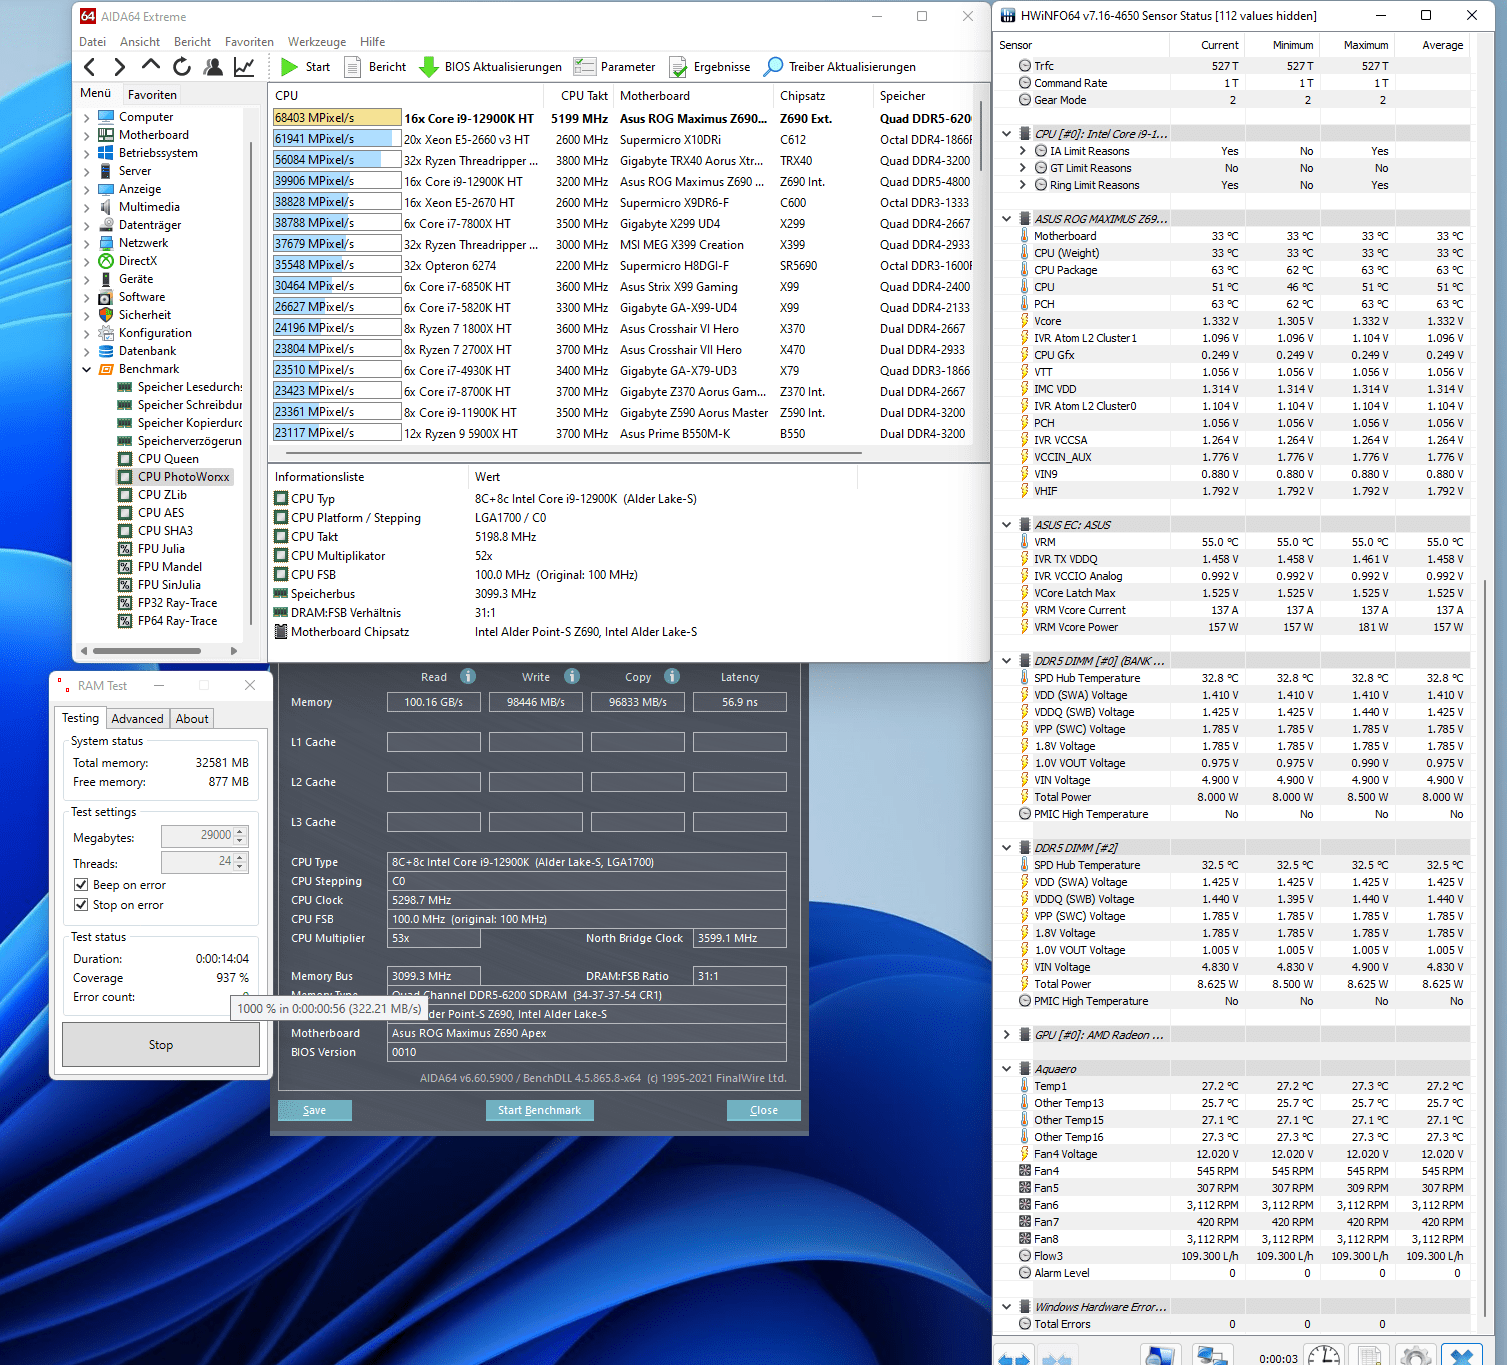This screenshot has height=1365, width=1507.
Task: Click the Maximum column header in HWiNFO
Action: (1366, 45)
